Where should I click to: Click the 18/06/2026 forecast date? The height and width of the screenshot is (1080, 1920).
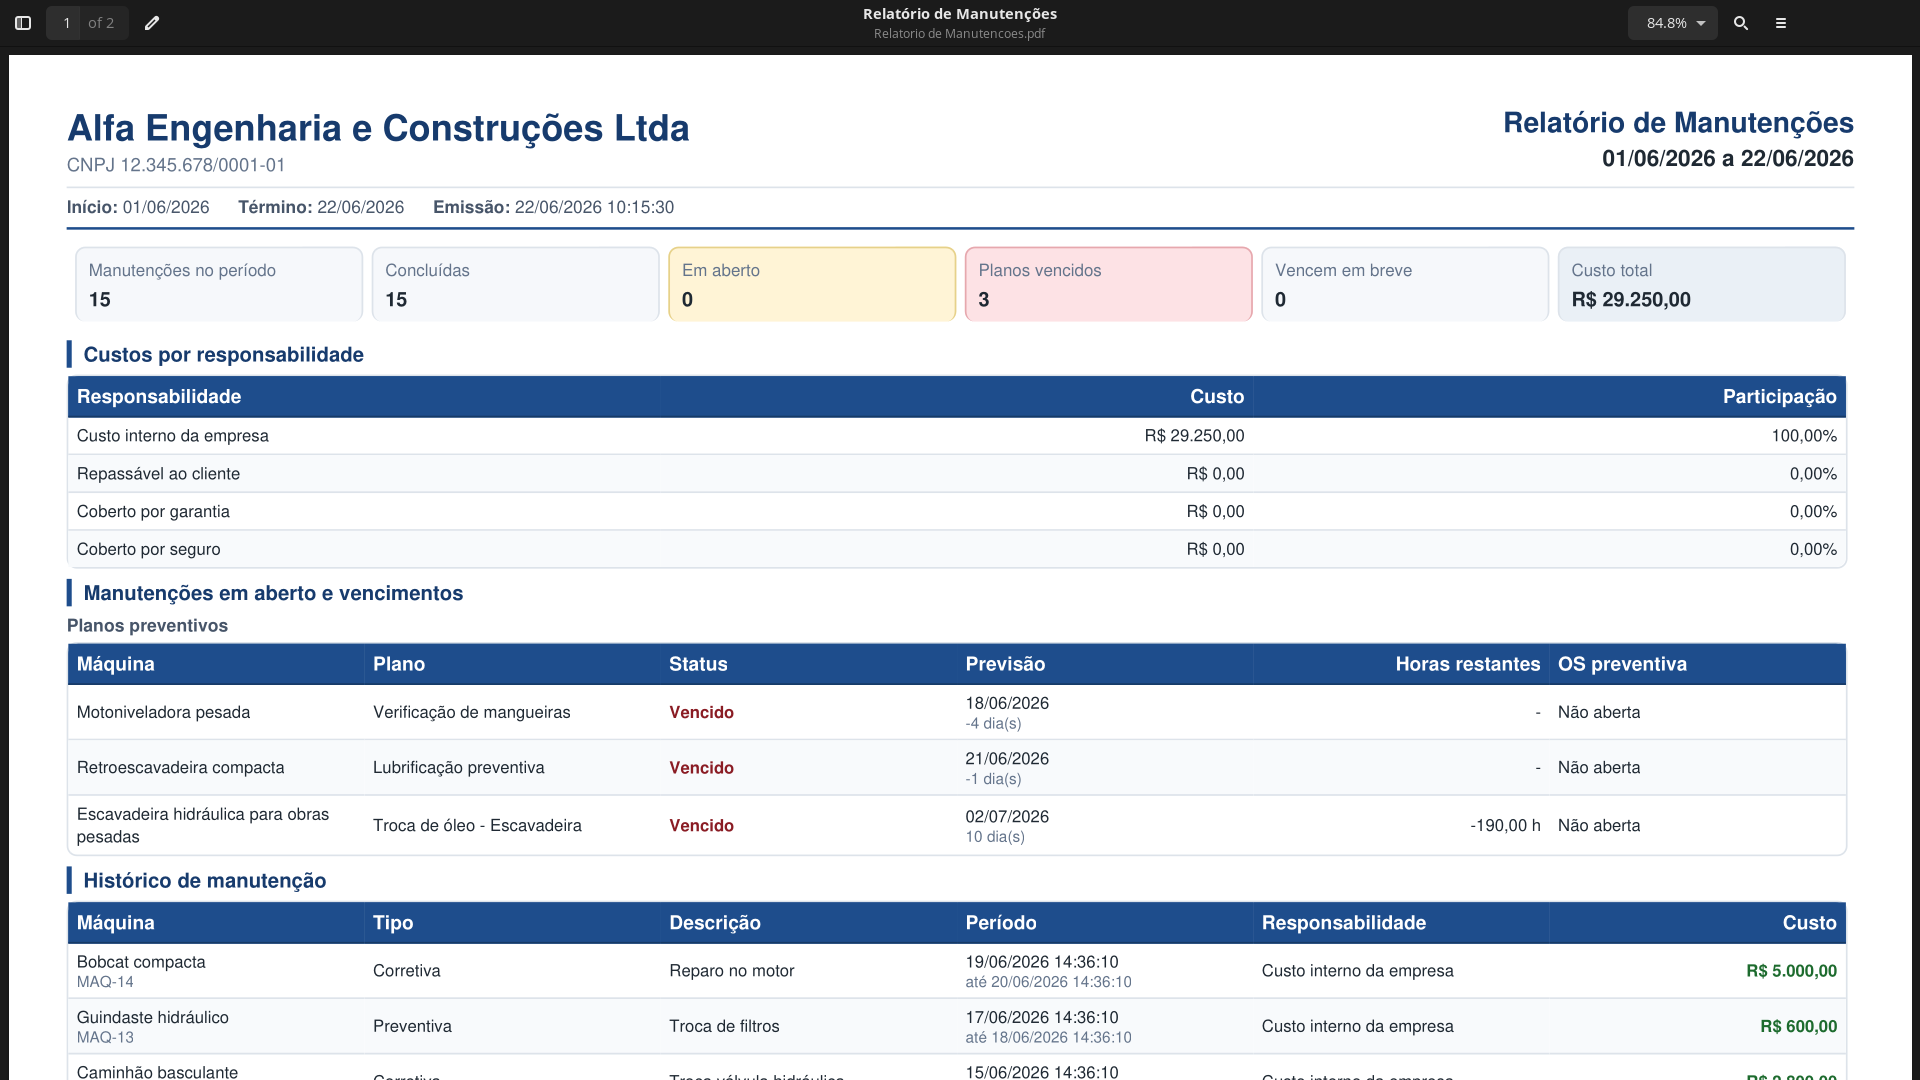click(1007, 704)
